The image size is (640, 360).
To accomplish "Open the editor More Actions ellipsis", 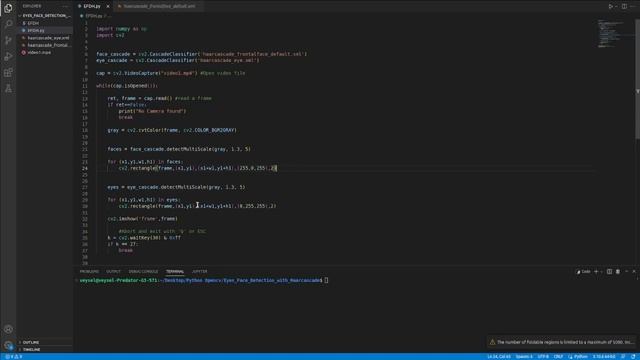I will coord(633,6).
